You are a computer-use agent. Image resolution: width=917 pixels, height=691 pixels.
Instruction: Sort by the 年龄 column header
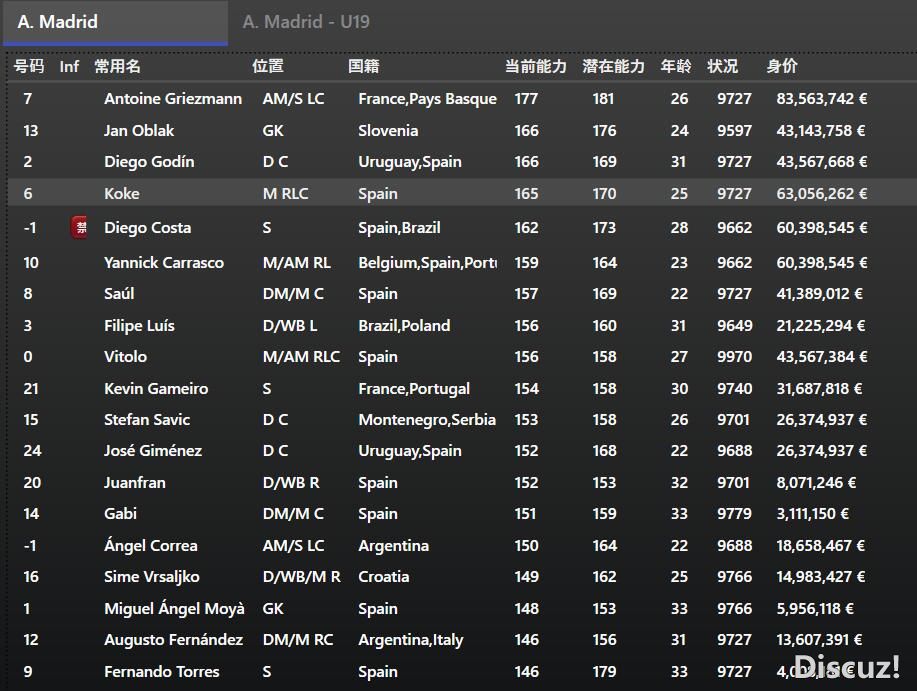click(676, 66)
